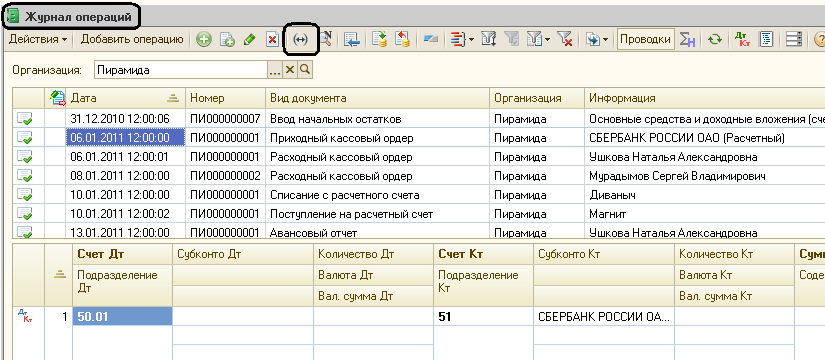
Task: Click disable filter icon with red X
Action: coord(565,40)
